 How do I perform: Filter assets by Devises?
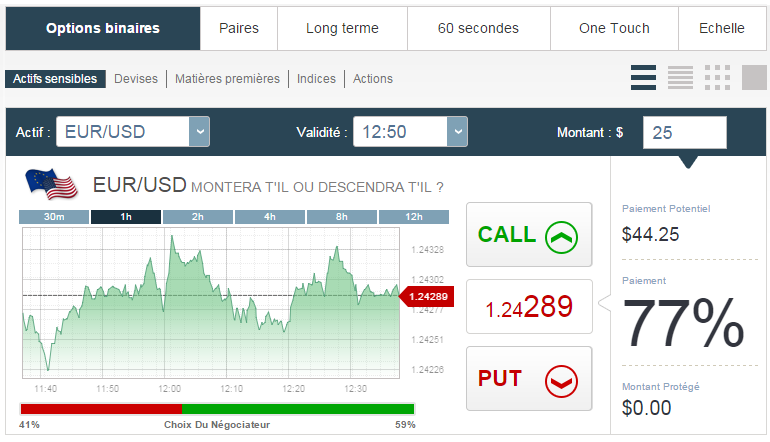tap(136, 79)
